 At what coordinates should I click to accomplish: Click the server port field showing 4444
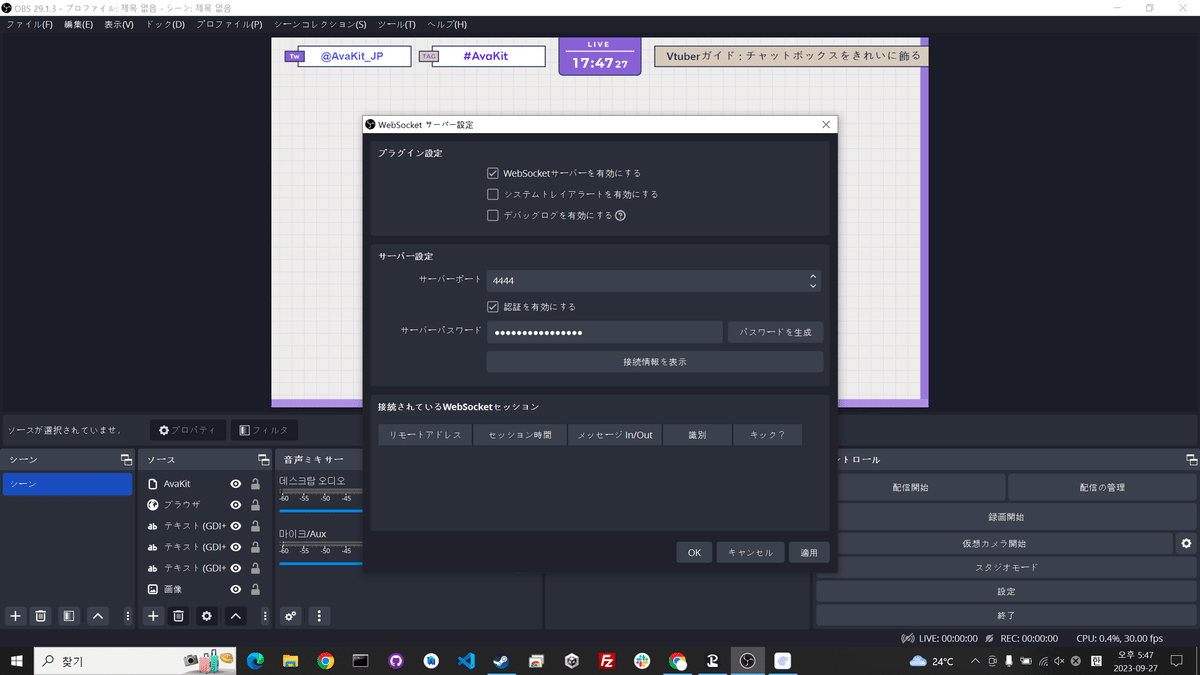pos(640,280)
